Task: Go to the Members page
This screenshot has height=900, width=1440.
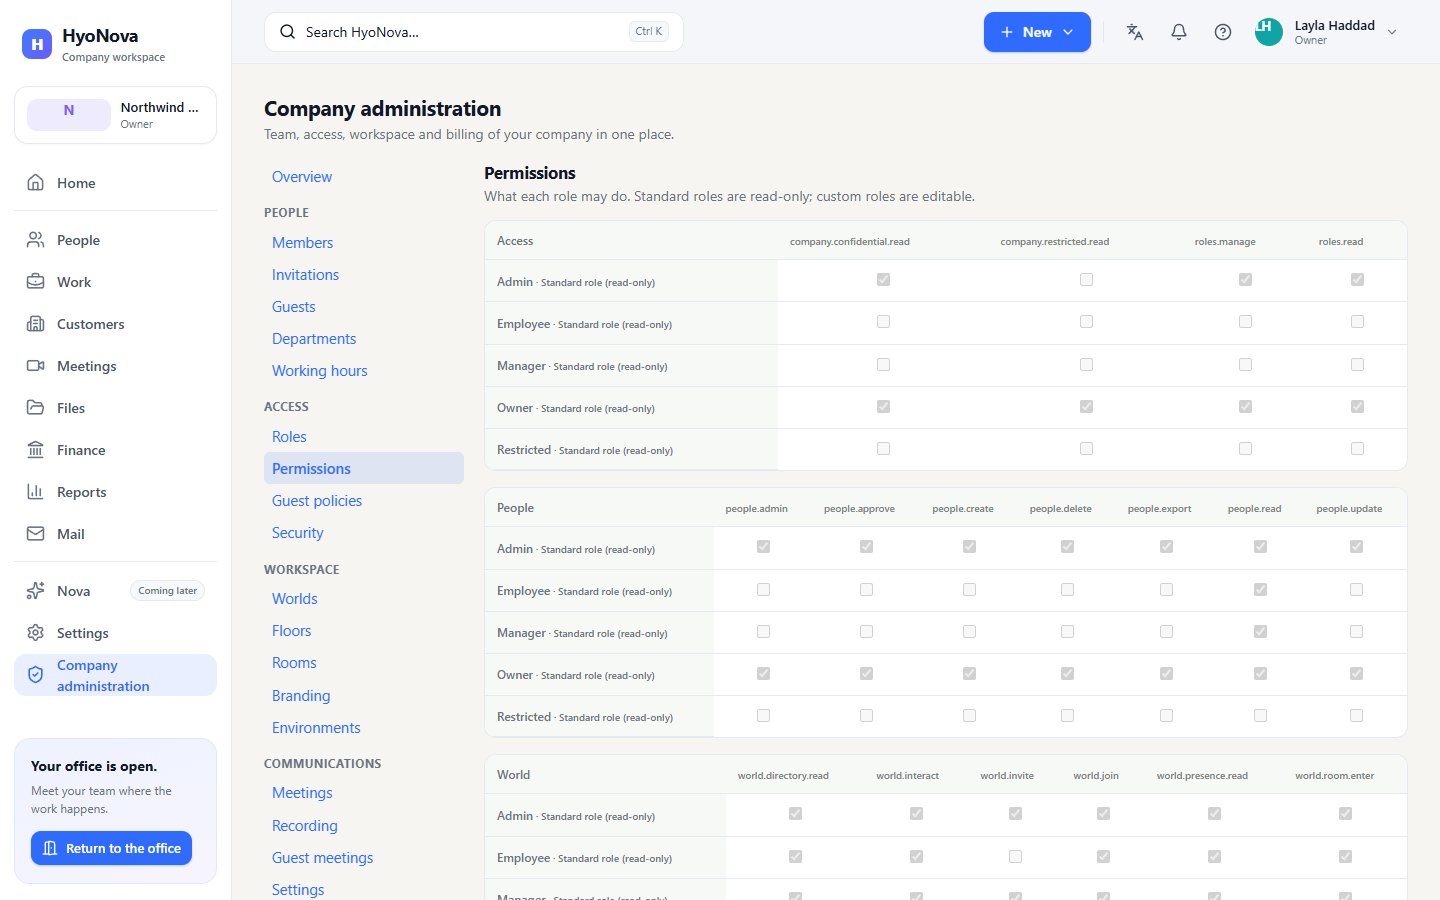Action: point(302,243)
